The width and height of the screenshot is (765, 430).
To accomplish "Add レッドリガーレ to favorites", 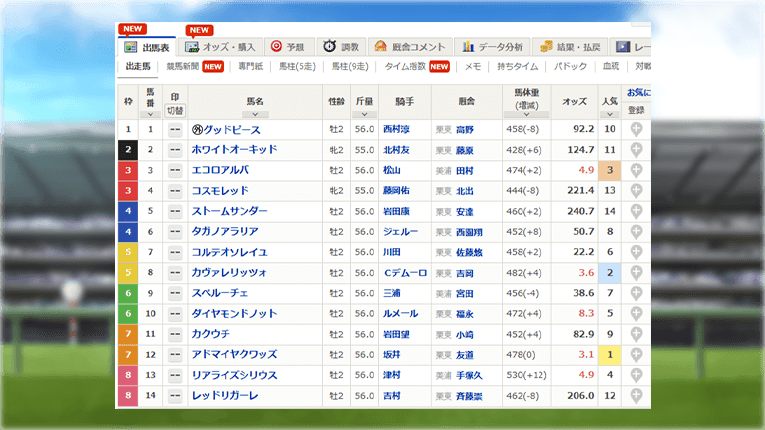I will coord(636,396).
